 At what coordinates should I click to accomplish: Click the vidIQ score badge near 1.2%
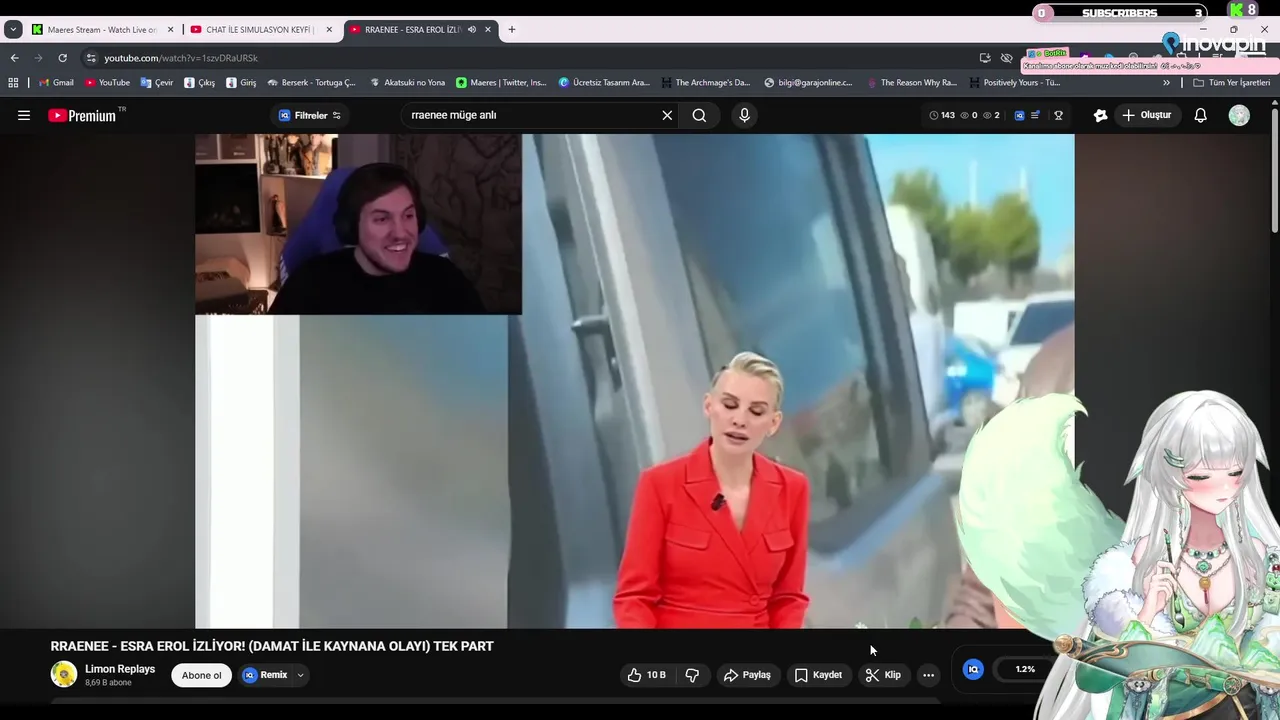coord(973,669)
